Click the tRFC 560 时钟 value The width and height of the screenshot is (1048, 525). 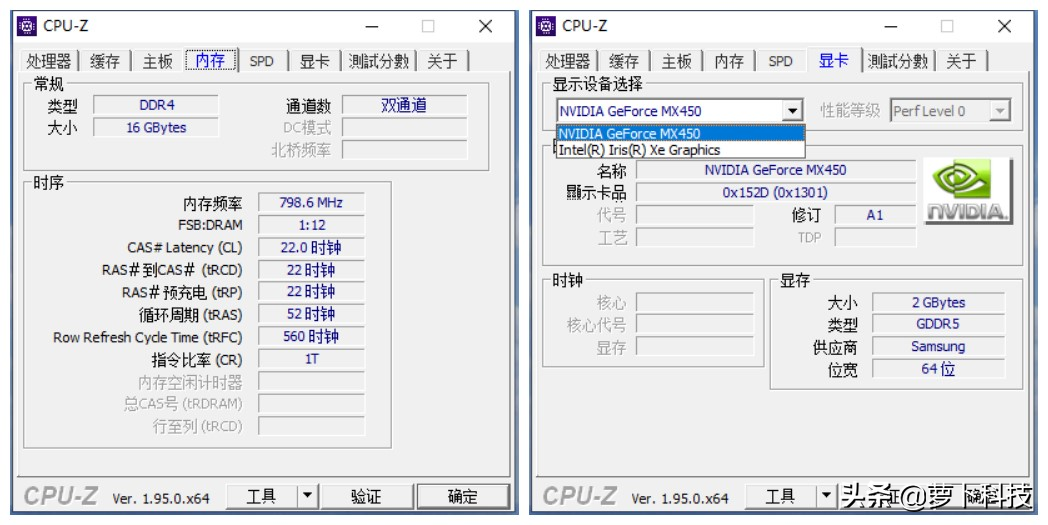311,336
